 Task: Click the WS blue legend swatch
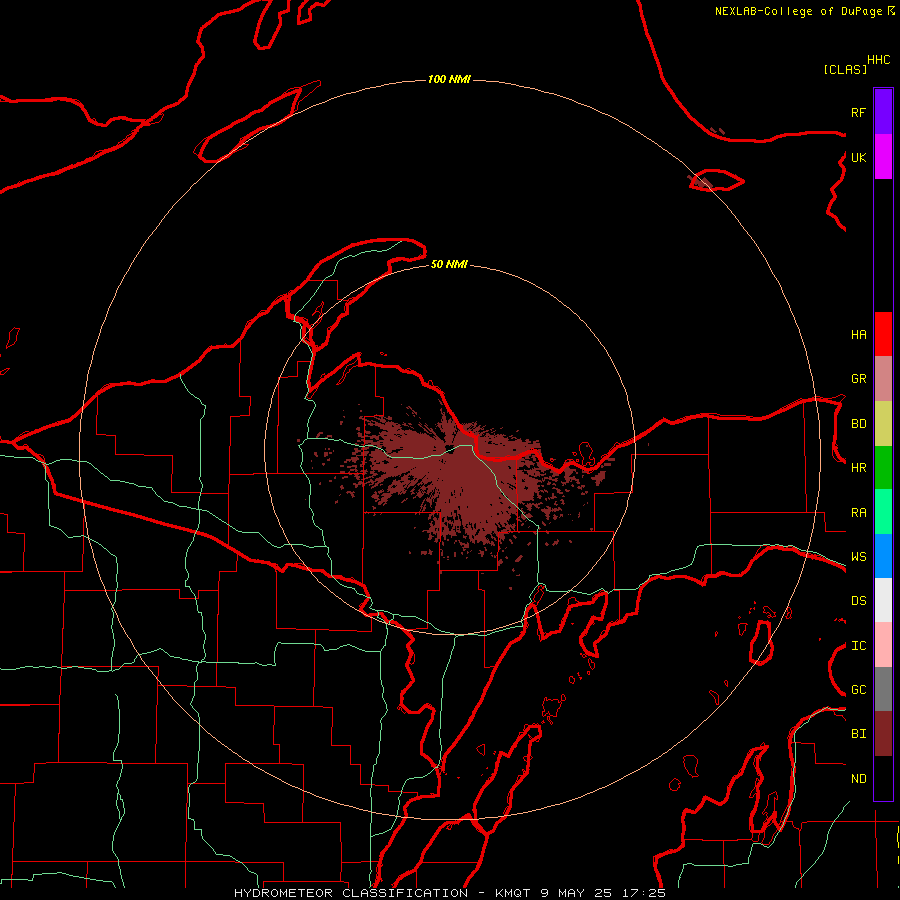click(883, 556)
